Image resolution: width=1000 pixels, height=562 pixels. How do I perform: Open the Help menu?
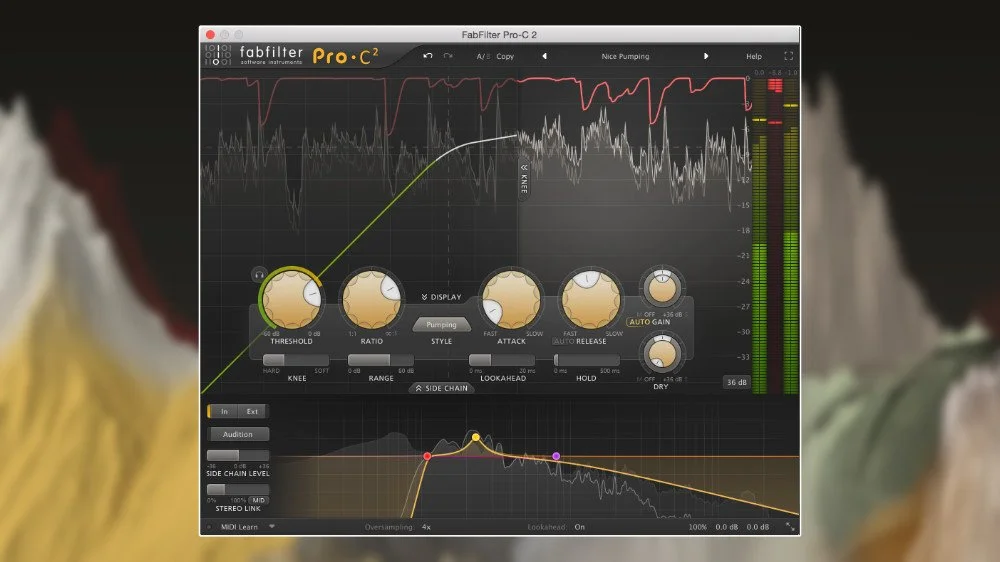(754, 56)
